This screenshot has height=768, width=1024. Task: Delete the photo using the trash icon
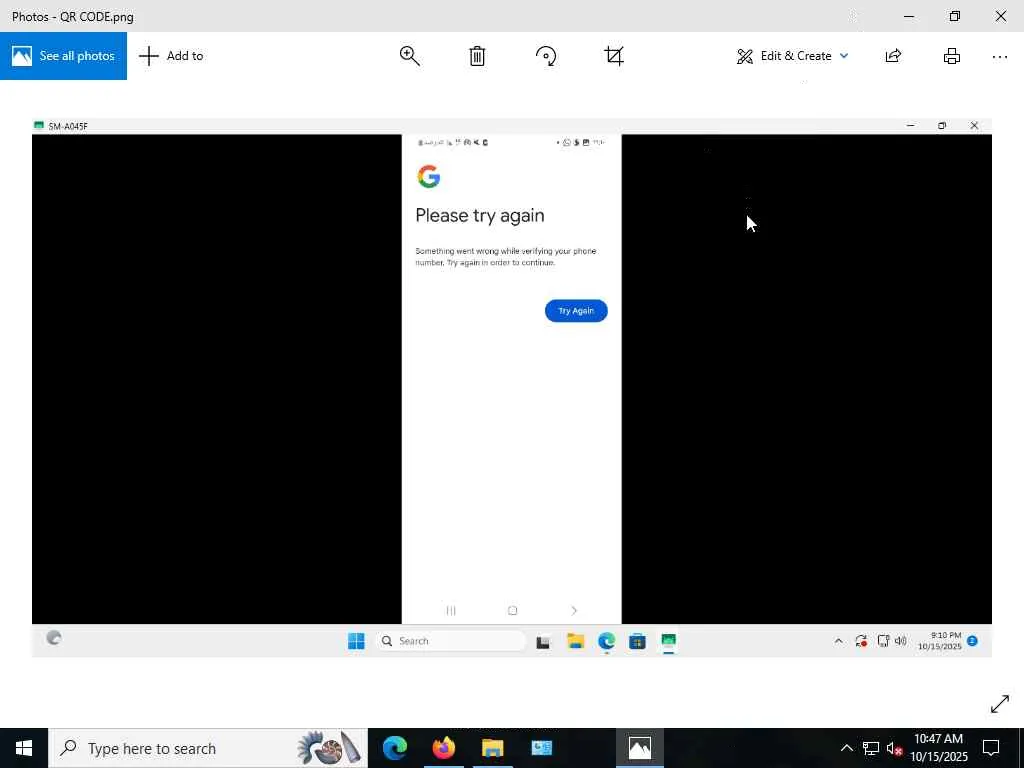pos(477,56)
